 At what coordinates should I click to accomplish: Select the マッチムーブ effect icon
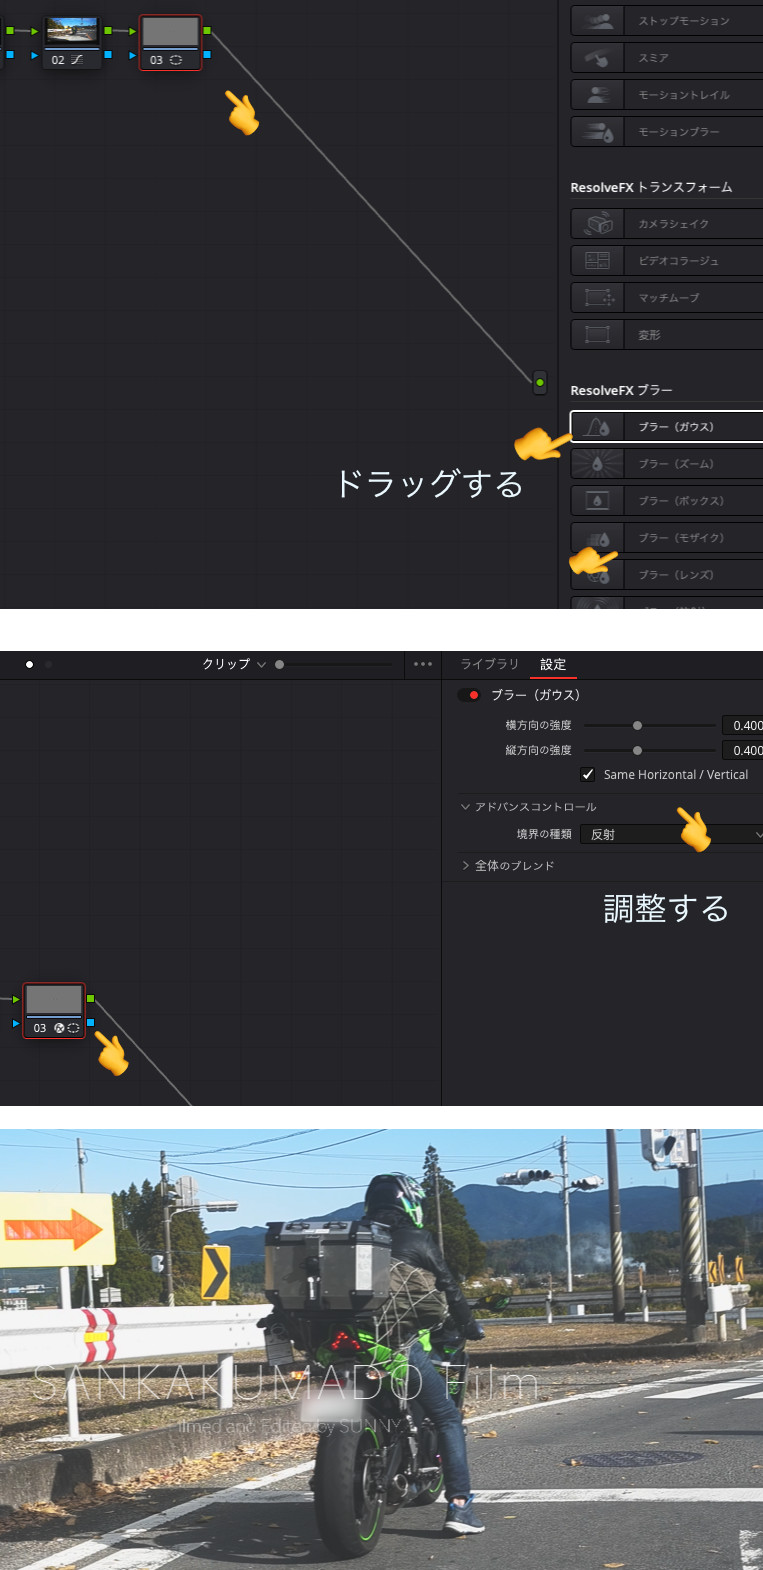tap(598, 298)
